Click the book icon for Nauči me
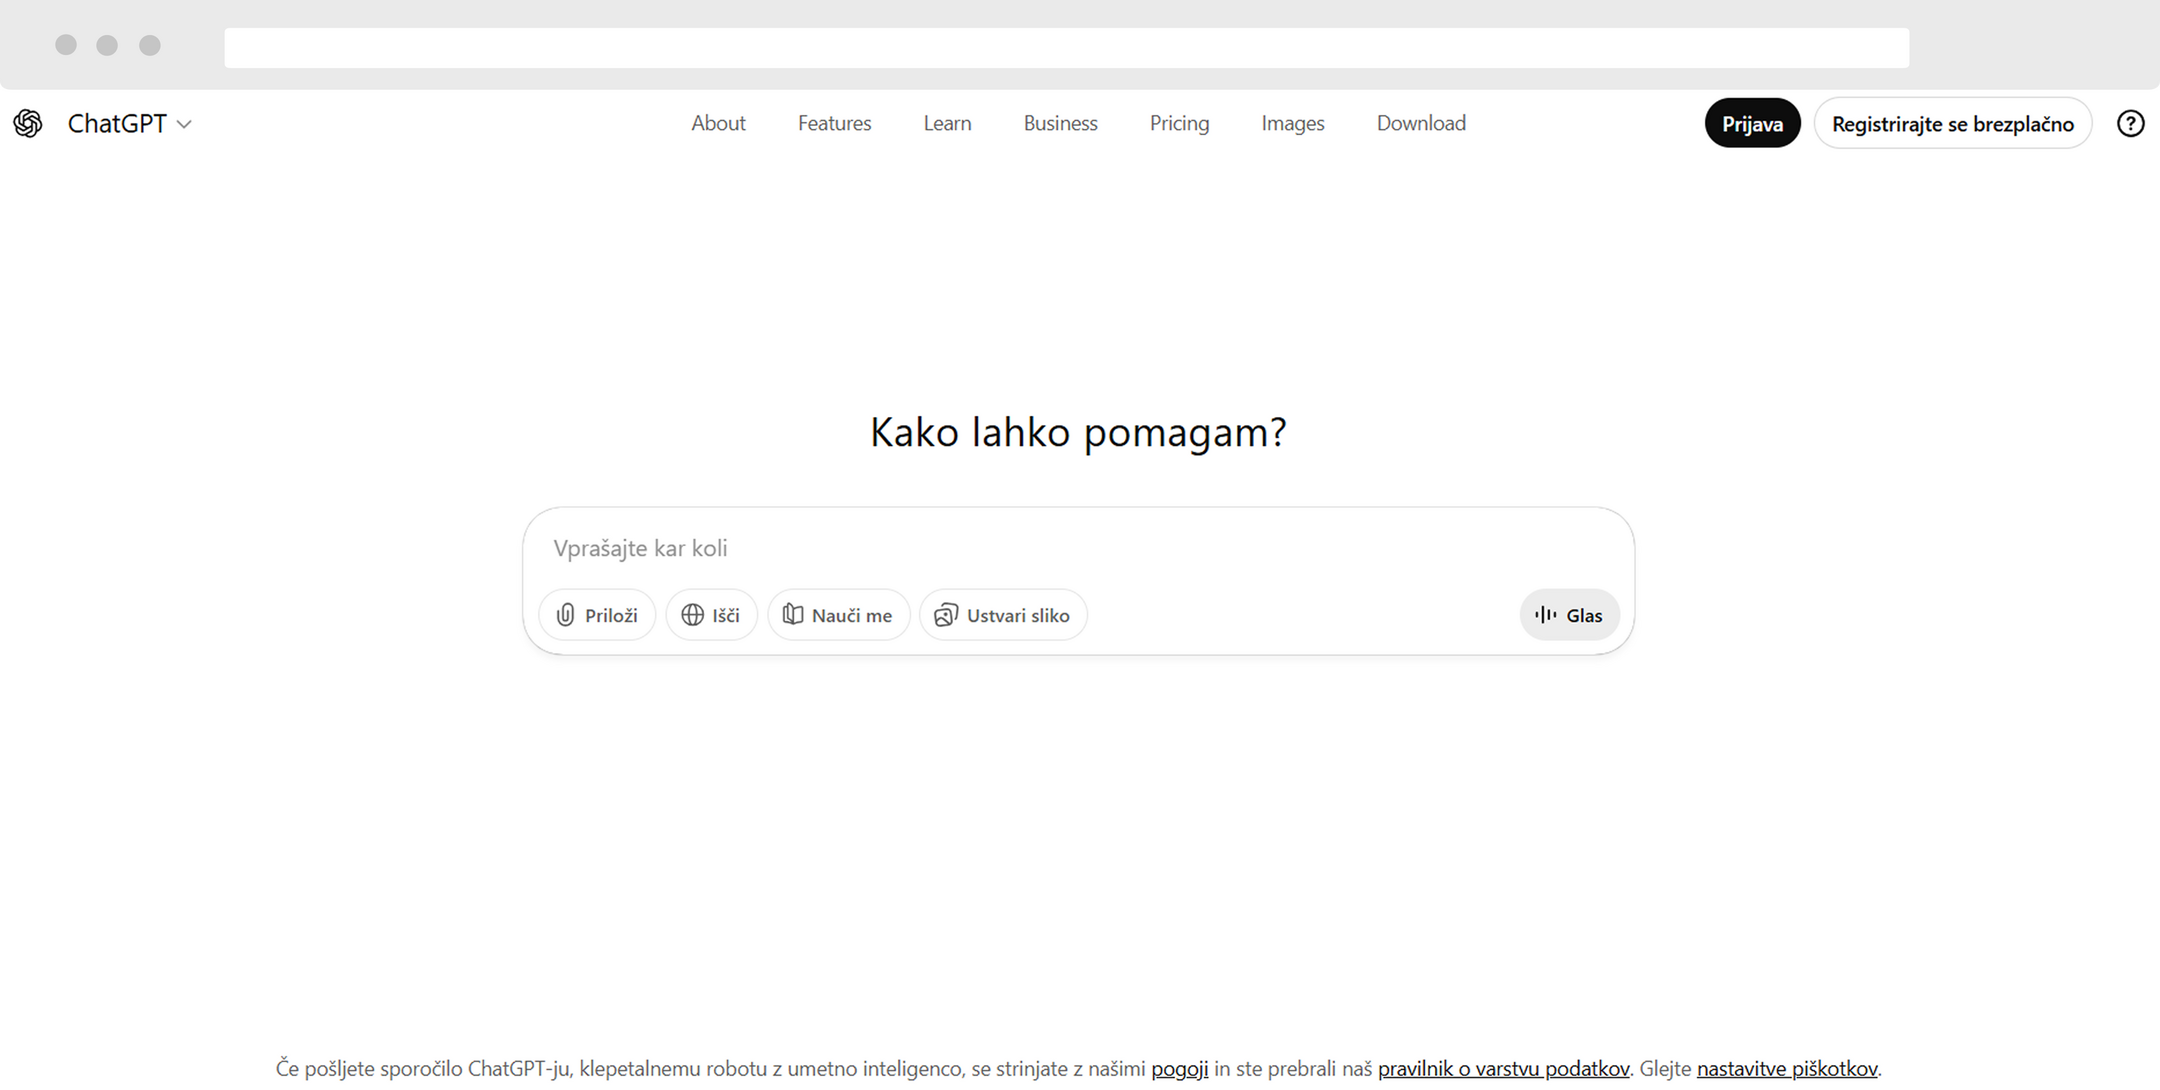2160x1090 pixels. (x=793, y=615)
